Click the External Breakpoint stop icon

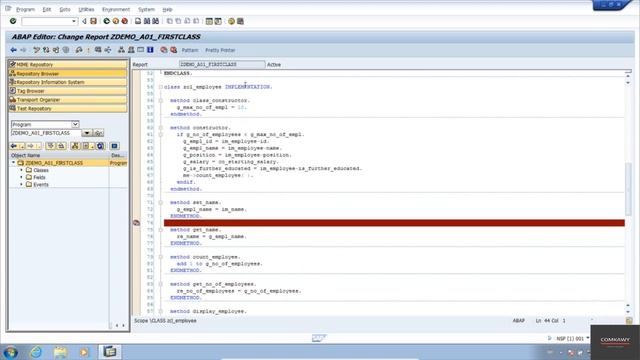[x=173, y=50]
